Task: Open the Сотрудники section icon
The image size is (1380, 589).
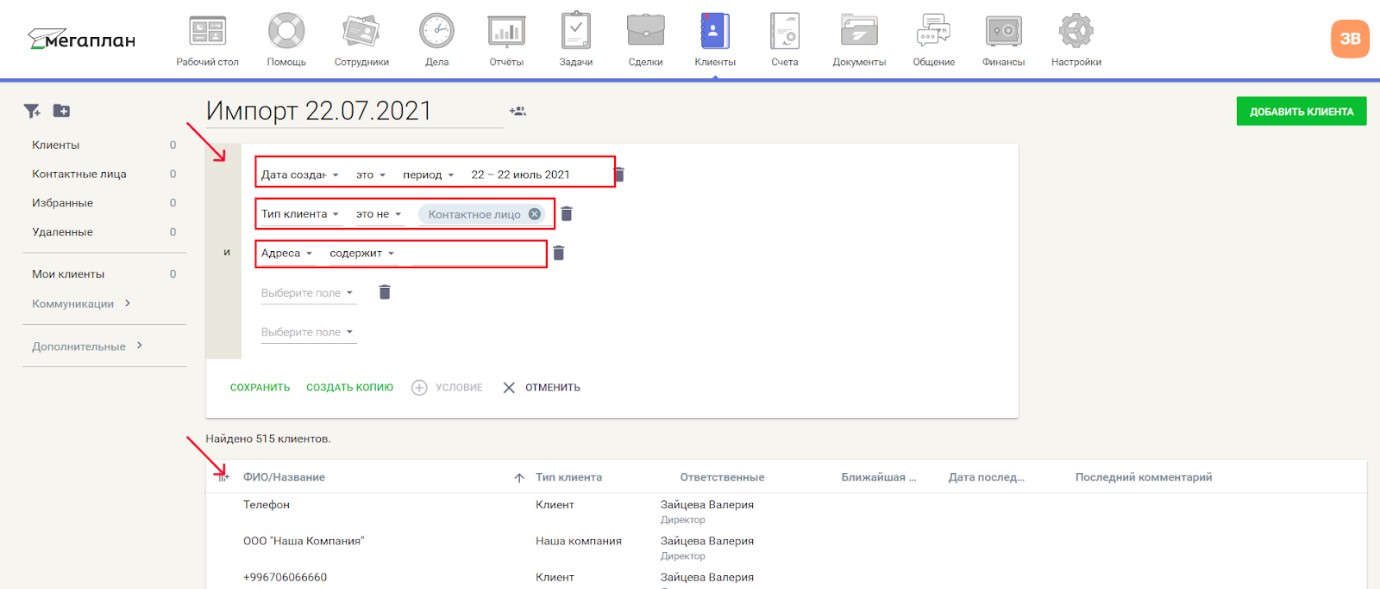Action: tap(361, 31)
